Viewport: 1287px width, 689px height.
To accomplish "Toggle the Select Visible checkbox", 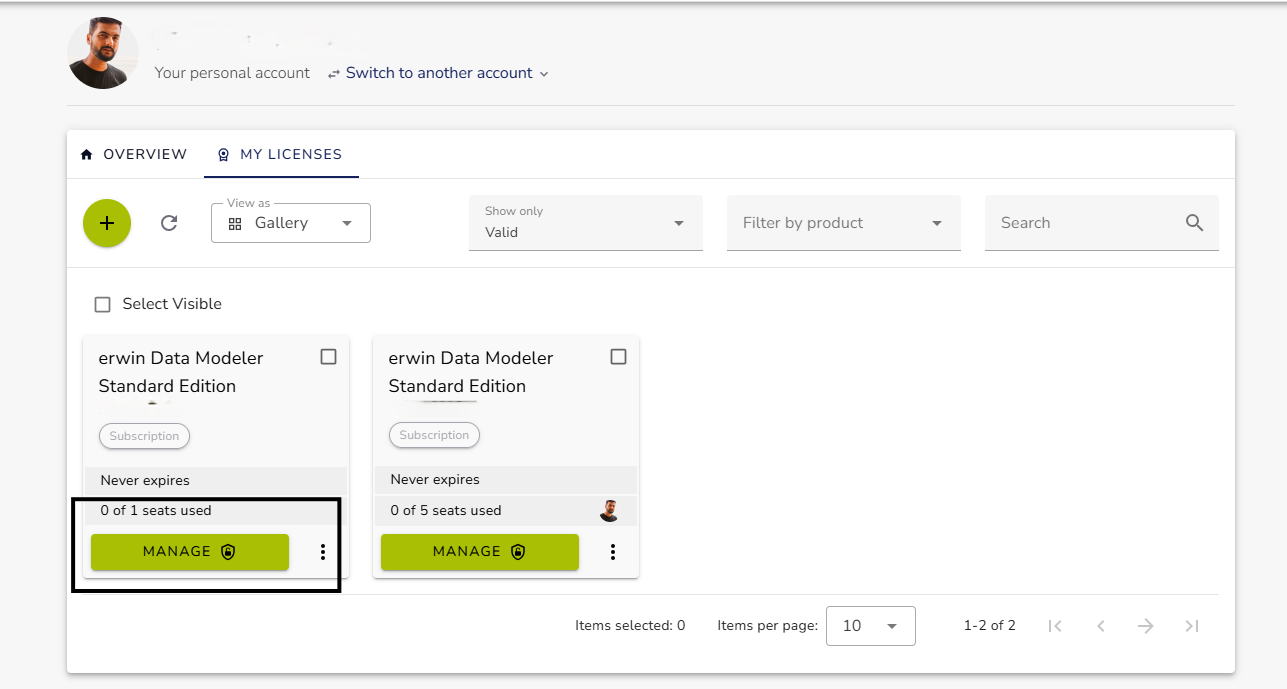I will click(x=102, y=304).
